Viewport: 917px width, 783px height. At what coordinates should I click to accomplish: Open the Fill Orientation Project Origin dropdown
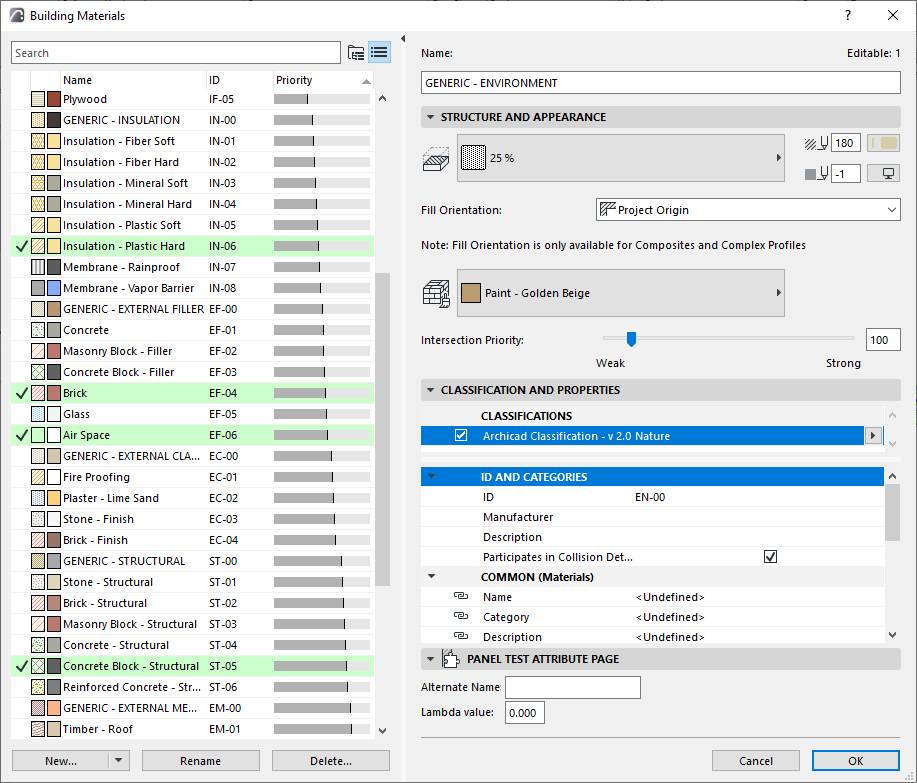[748, 210]
